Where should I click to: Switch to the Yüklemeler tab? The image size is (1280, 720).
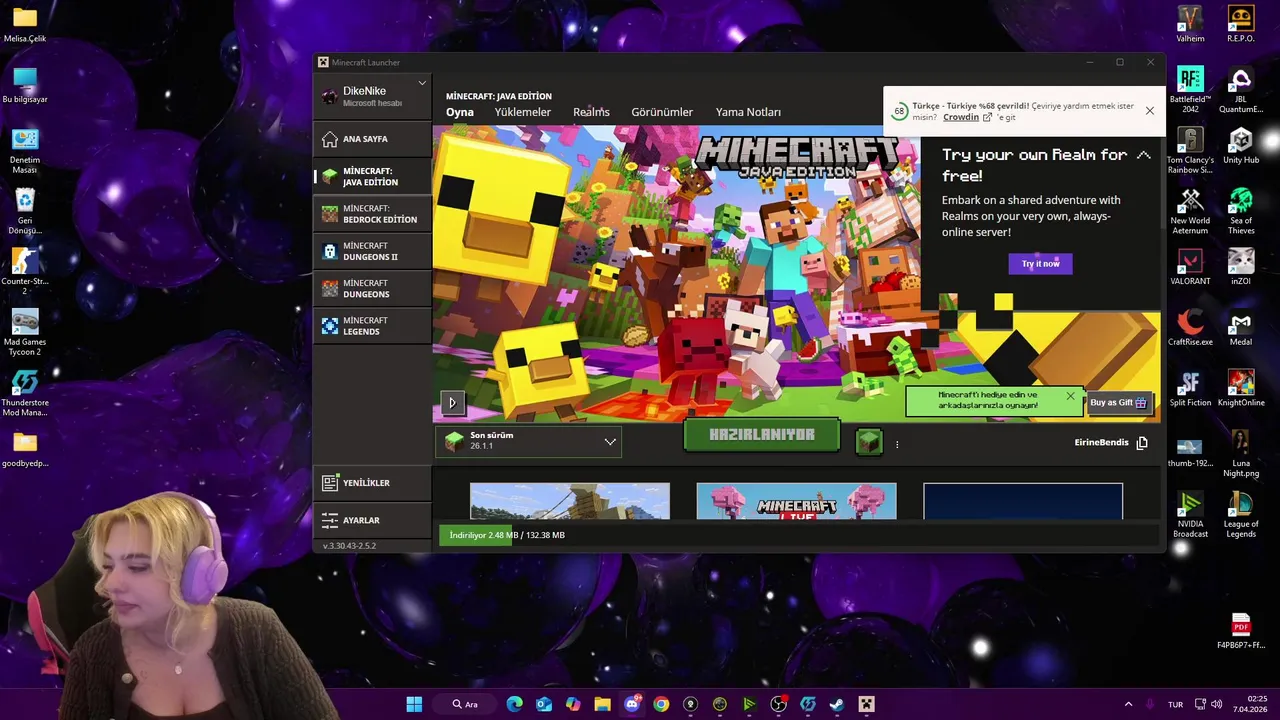coord(523,112)
